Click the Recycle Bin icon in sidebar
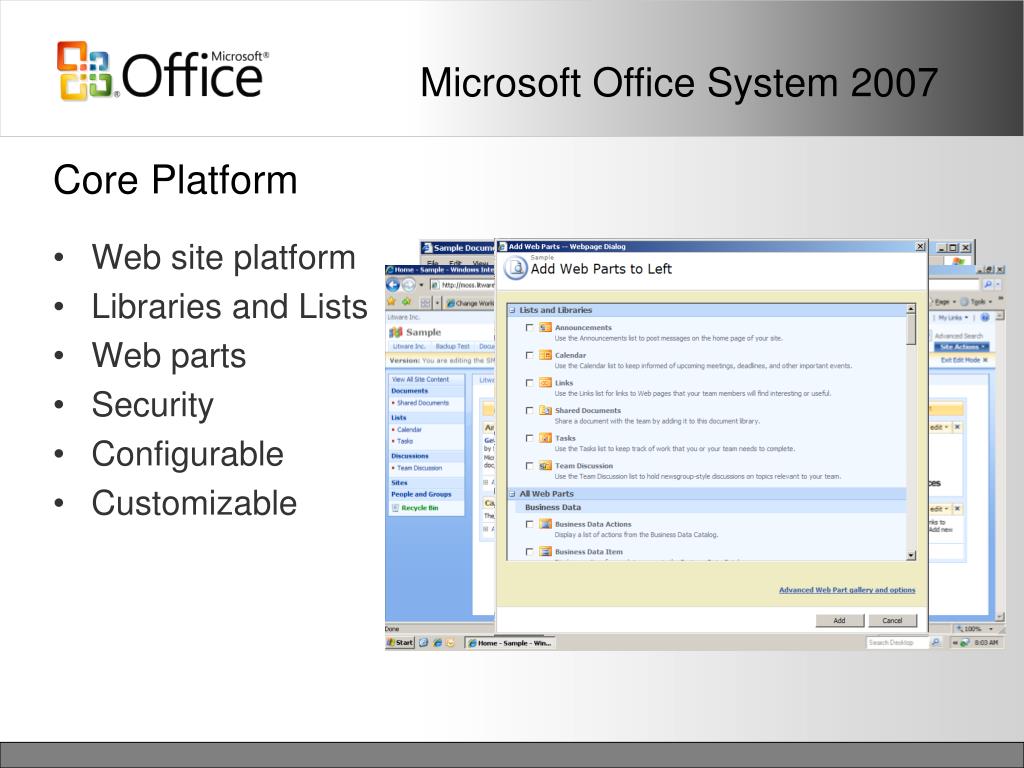 [395, 507]
